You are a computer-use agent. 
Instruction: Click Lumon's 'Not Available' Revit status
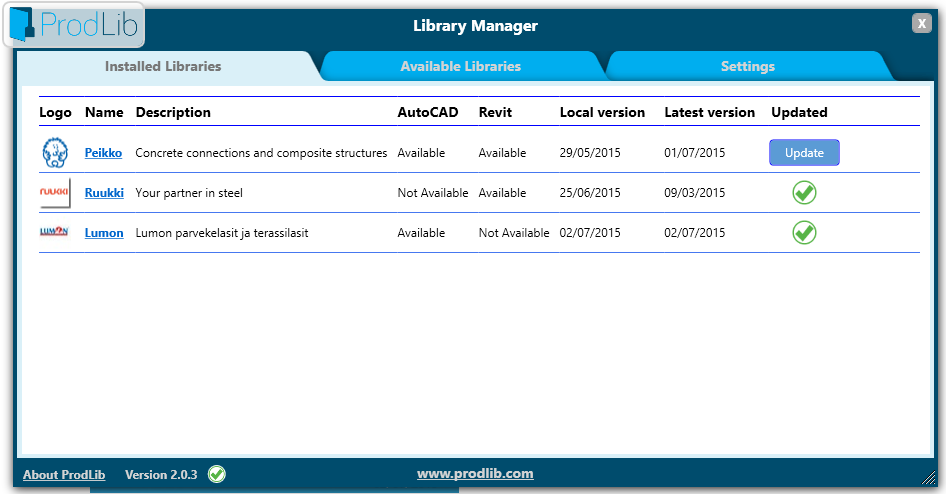pyautogui.click(x=514, y=232)
